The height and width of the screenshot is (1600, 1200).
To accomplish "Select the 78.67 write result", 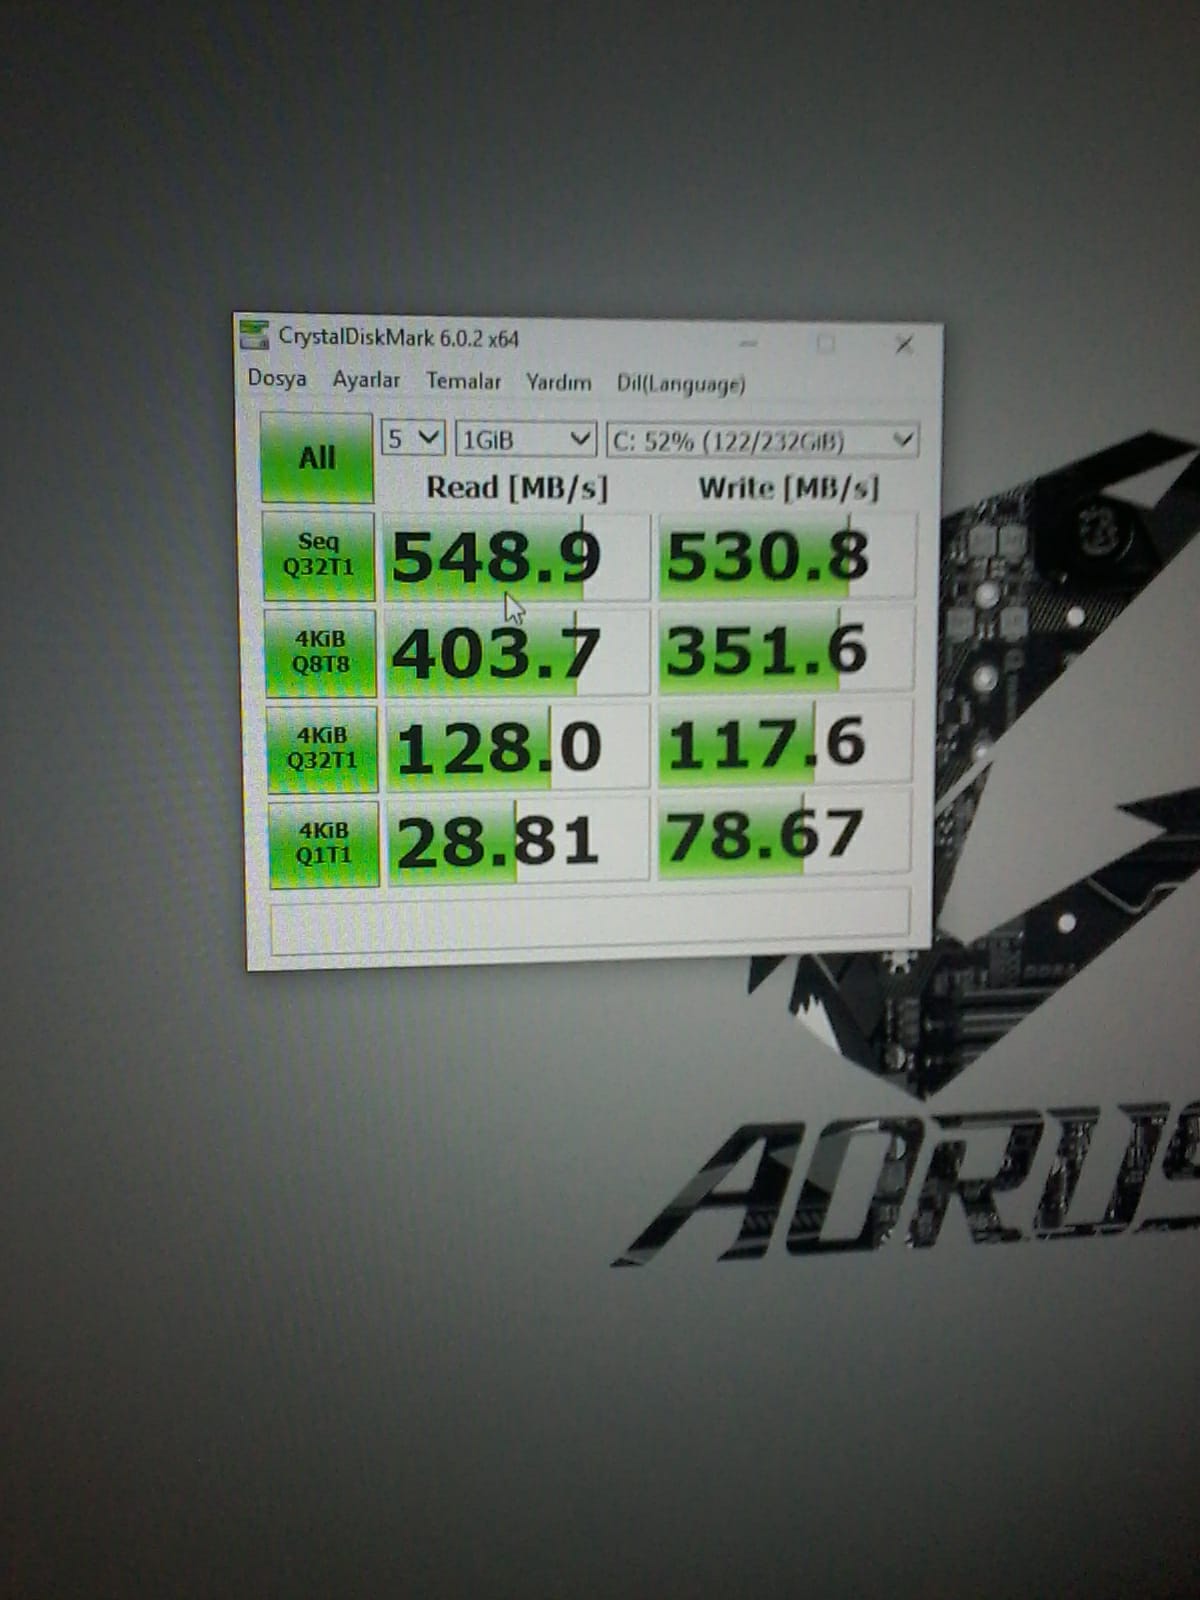I will 784,834.
